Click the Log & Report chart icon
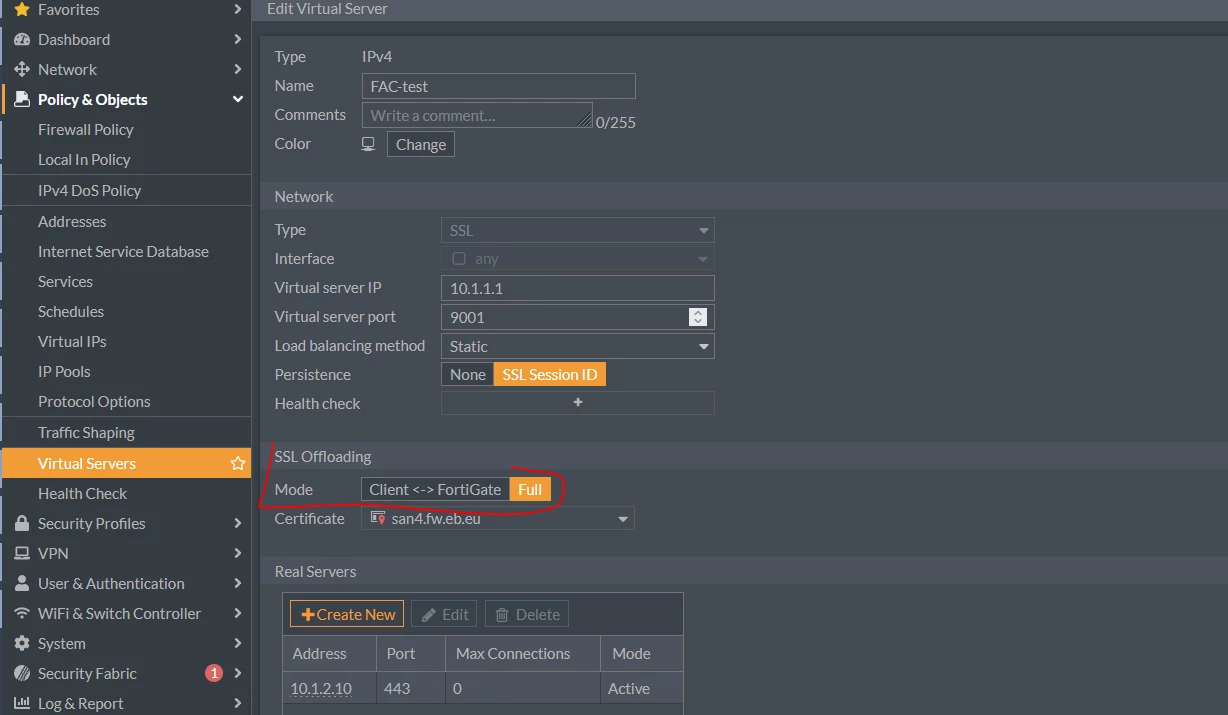The width and height of the screenshot is (1228, 715). (x=22, y=704)
